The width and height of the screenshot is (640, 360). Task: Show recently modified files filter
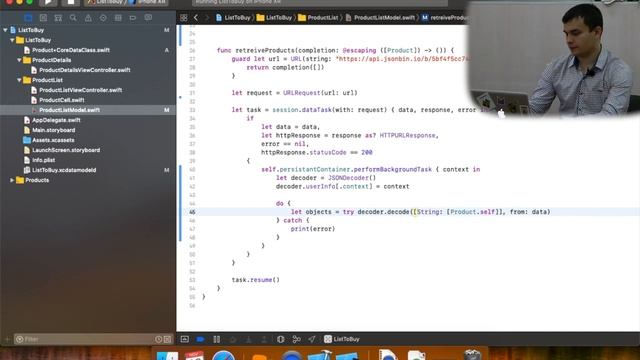coord(158,339)
